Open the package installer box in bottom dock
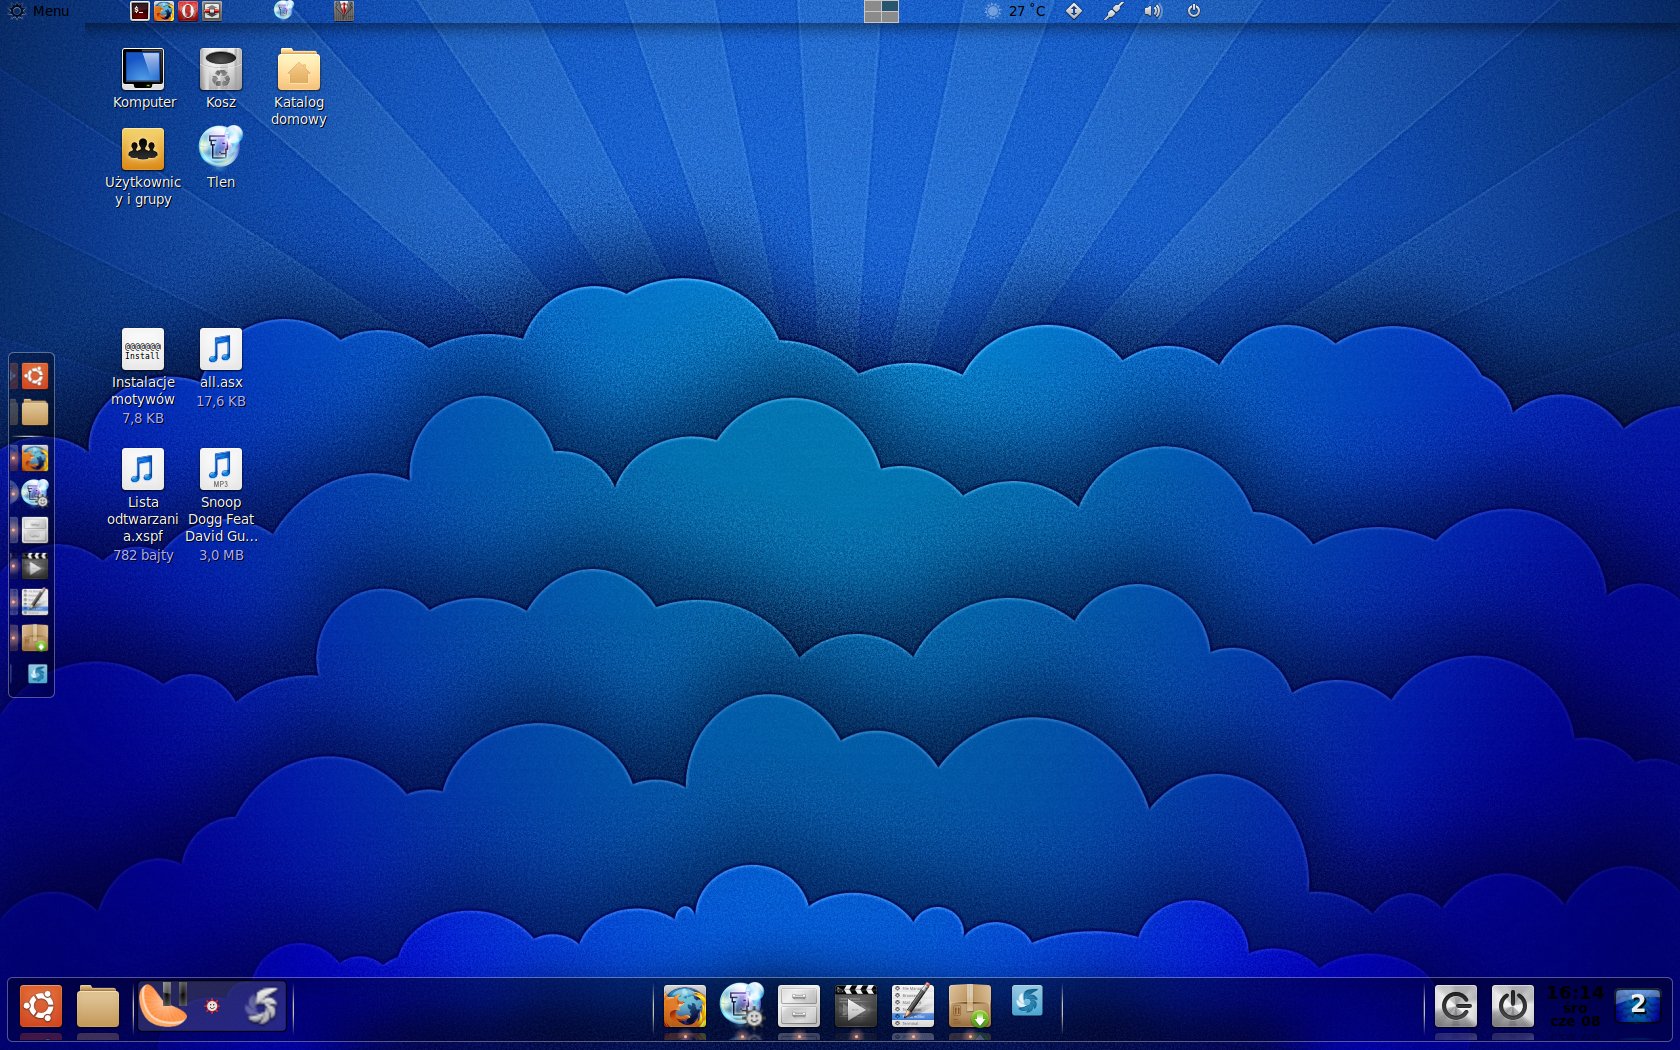Image resolution: width=1680 pixels, height=1050 pixels. click(x=970, y=1006)
